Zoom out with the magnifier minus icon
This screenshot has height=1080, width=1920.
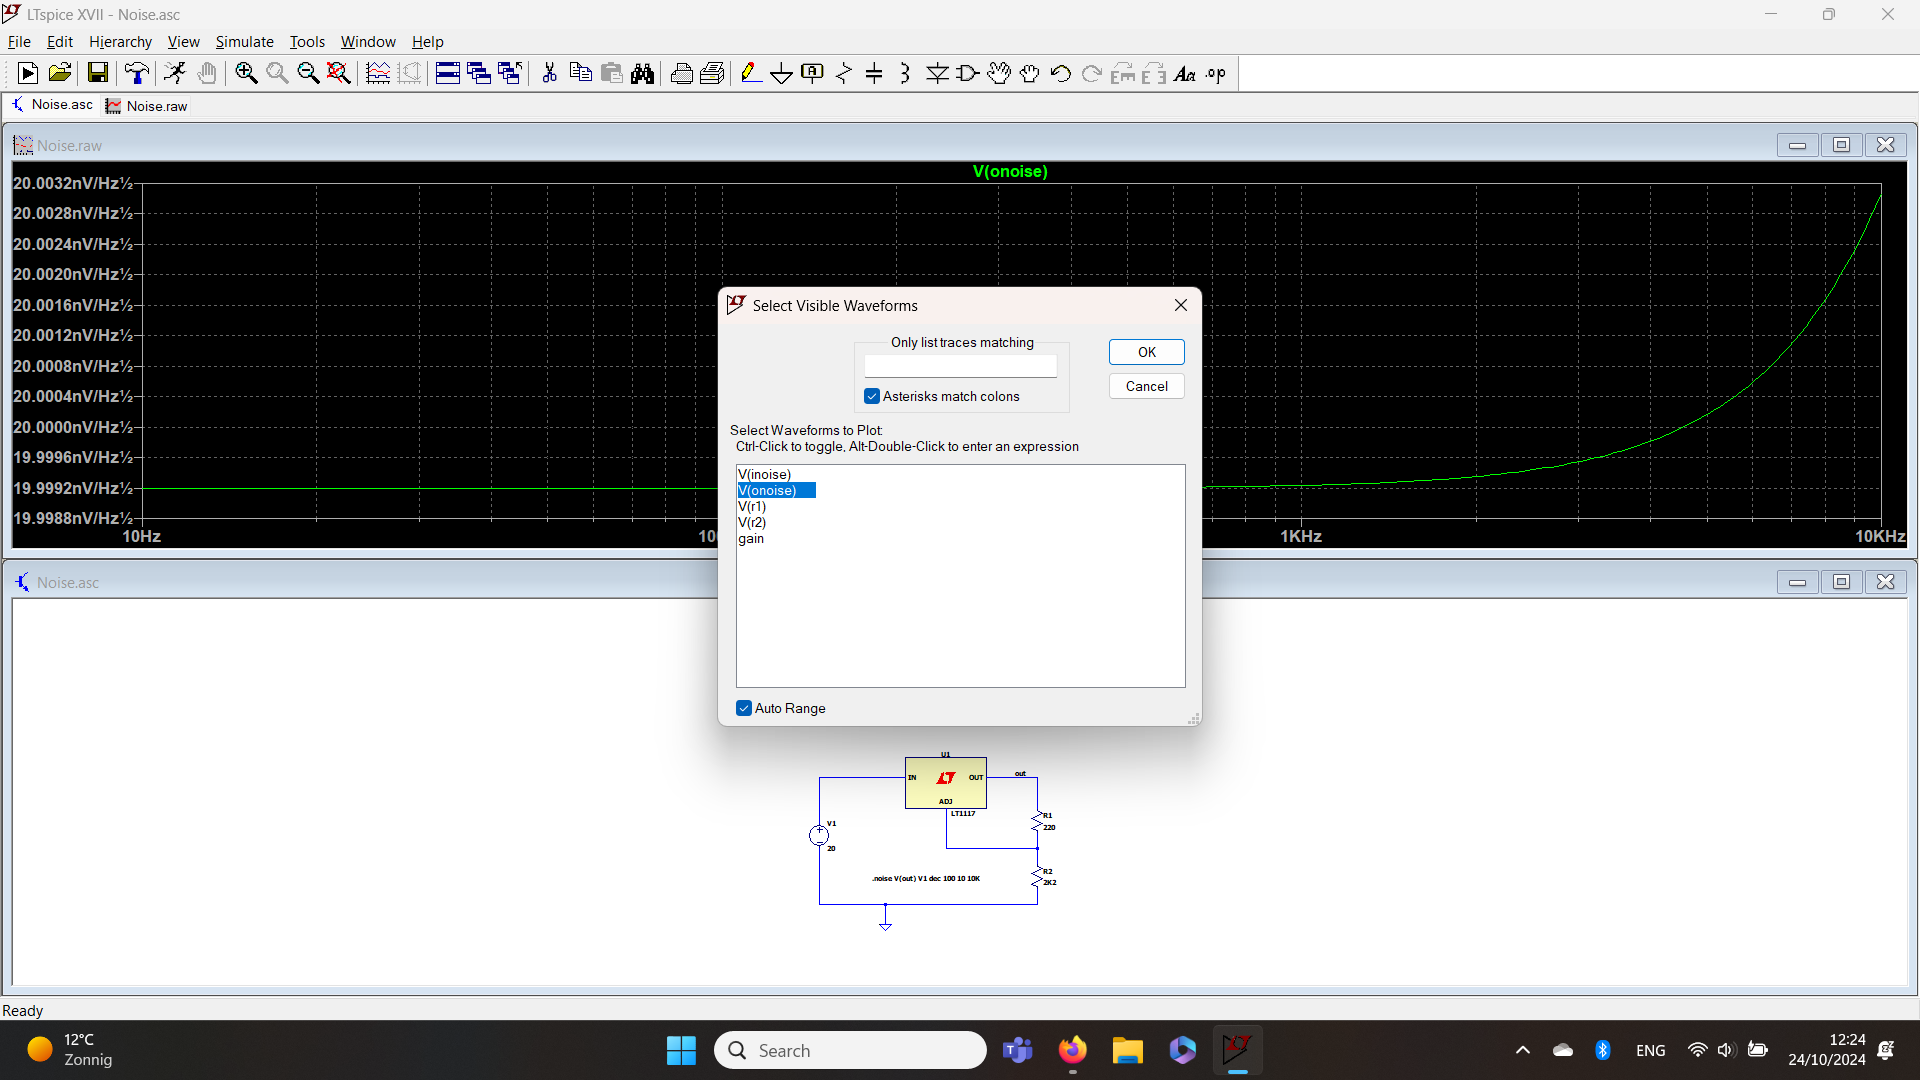click(308, 73)
